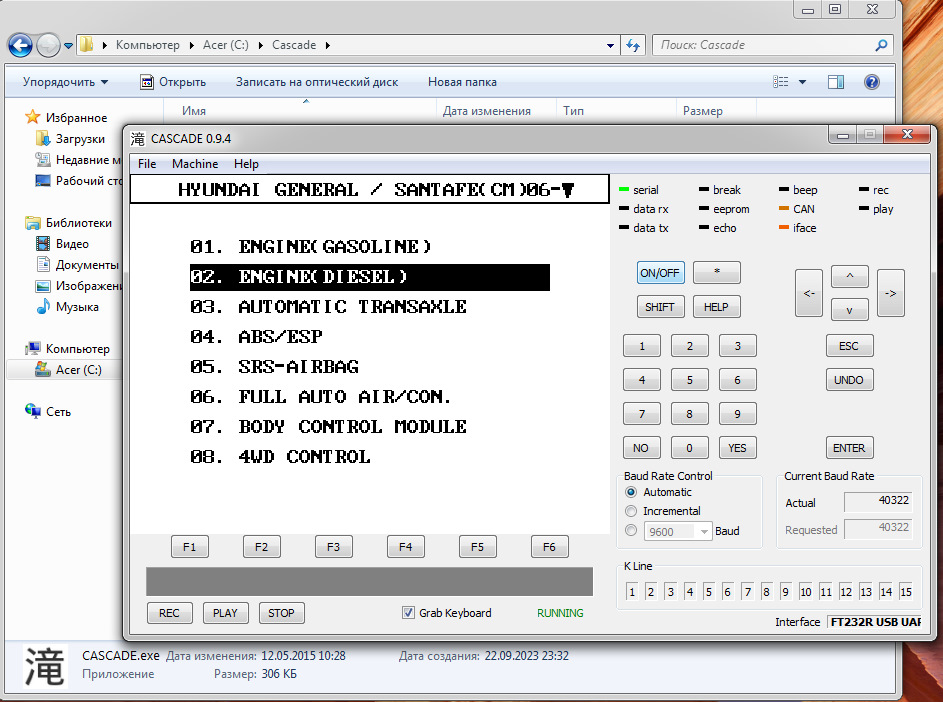Click the ESC button
The height and width of the screenshot is (703, 943).
pyautogui.click(x=849, y=346)
